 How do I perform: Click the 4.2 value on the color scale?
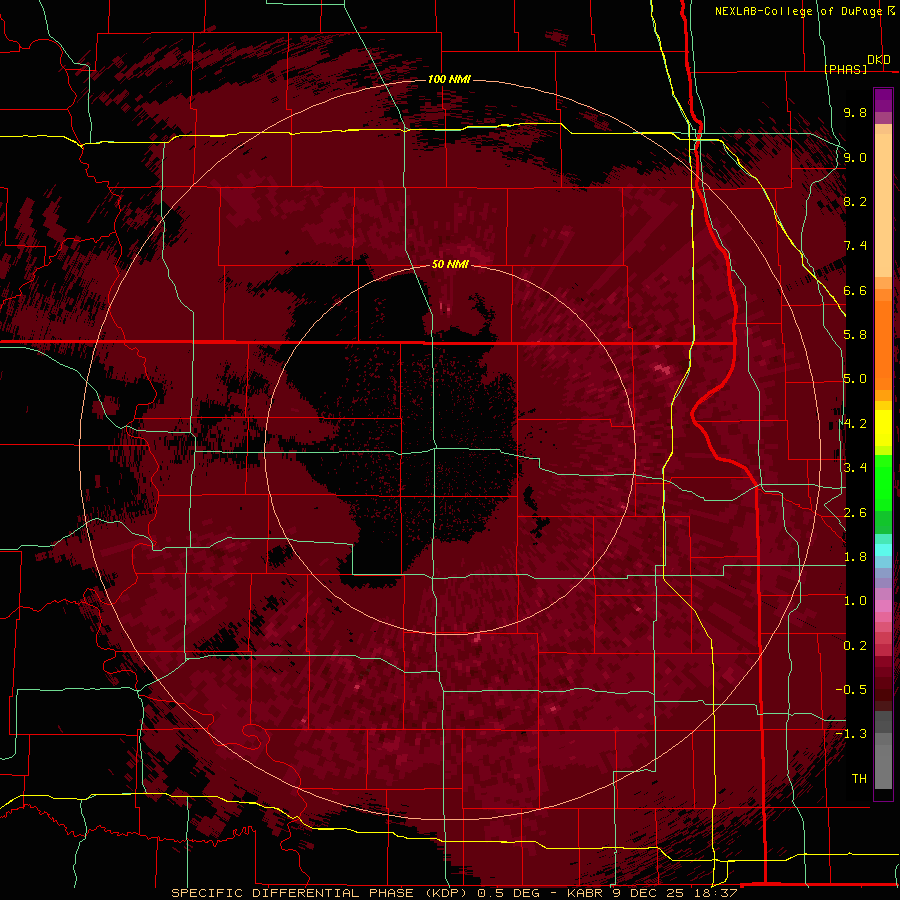(855, 424)
